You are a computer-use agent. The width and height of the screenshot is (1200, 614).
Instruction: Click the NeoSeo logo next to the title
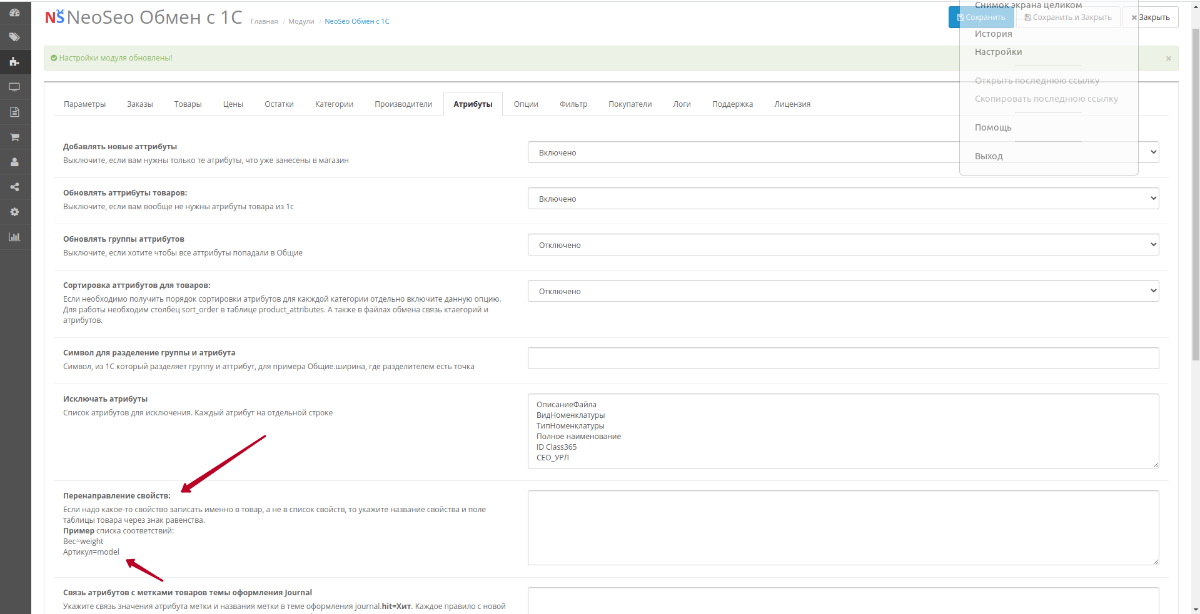pyautogui.click(x=54, y=17)
